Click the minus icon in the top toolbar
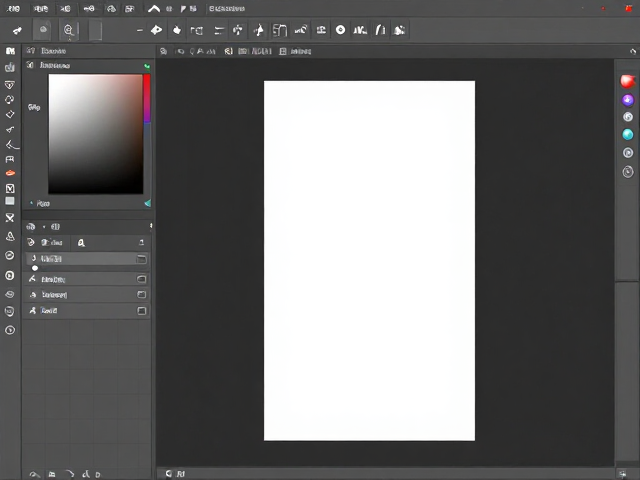This screenshot has height=480, width=640. tap(140, 30)
